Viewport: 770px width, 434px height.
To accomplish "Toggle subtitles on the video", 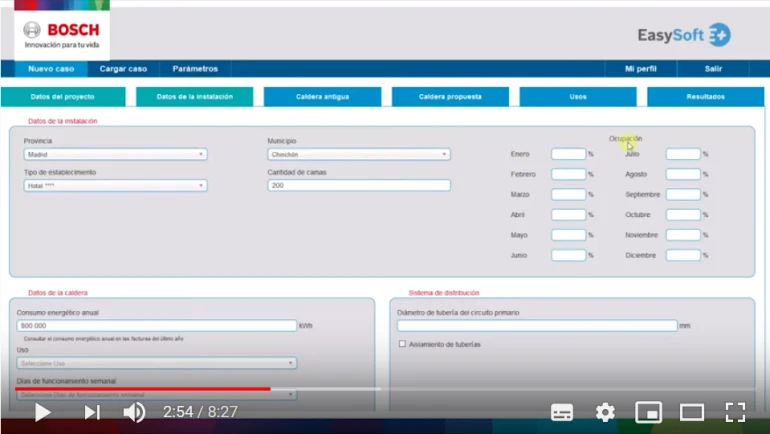I will [562, 412].
